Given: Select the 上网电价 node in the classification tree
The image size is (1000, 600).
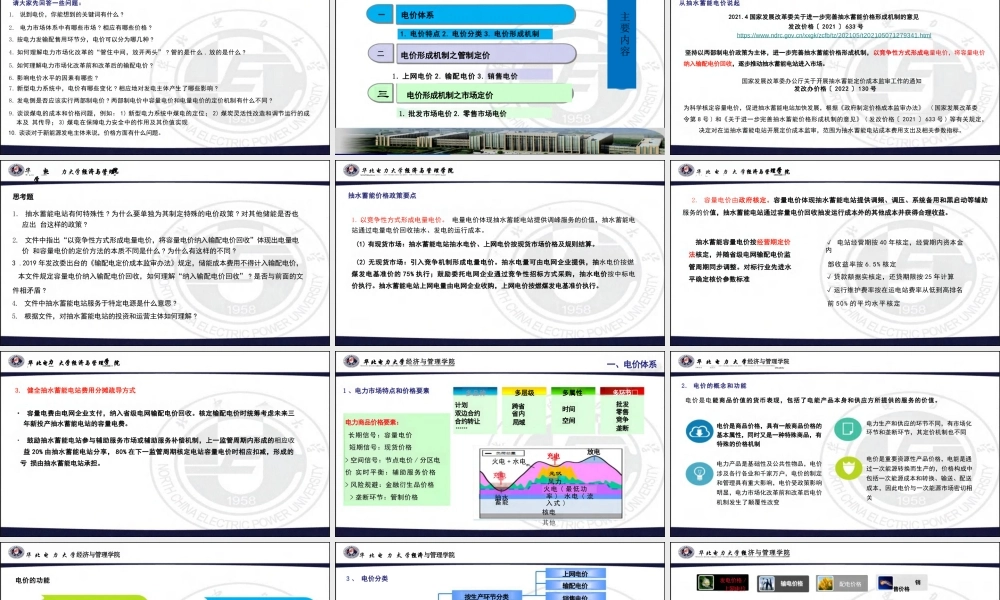Looking at the screenshot, I should tap(575, 573).
